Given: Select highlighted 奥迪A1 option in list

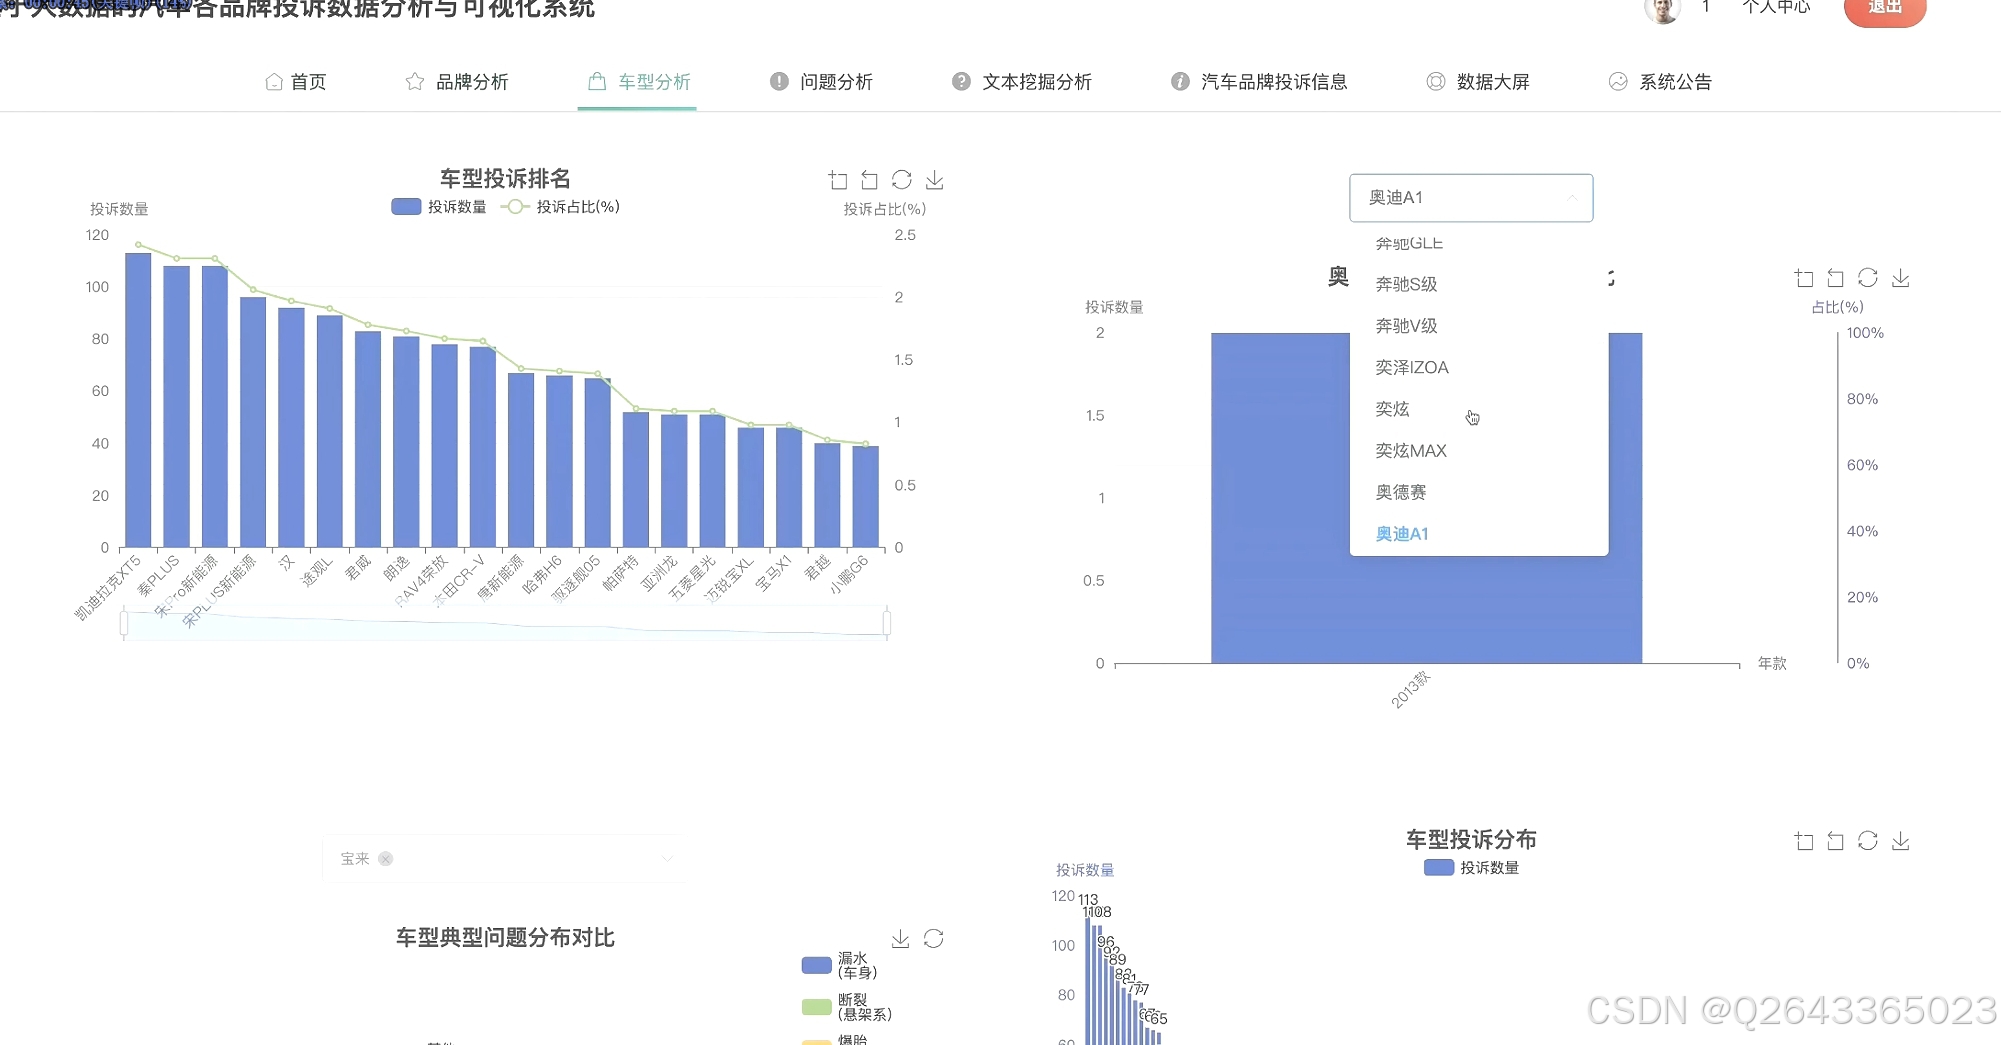Looking at the screenshot, I should (1479, 534).
